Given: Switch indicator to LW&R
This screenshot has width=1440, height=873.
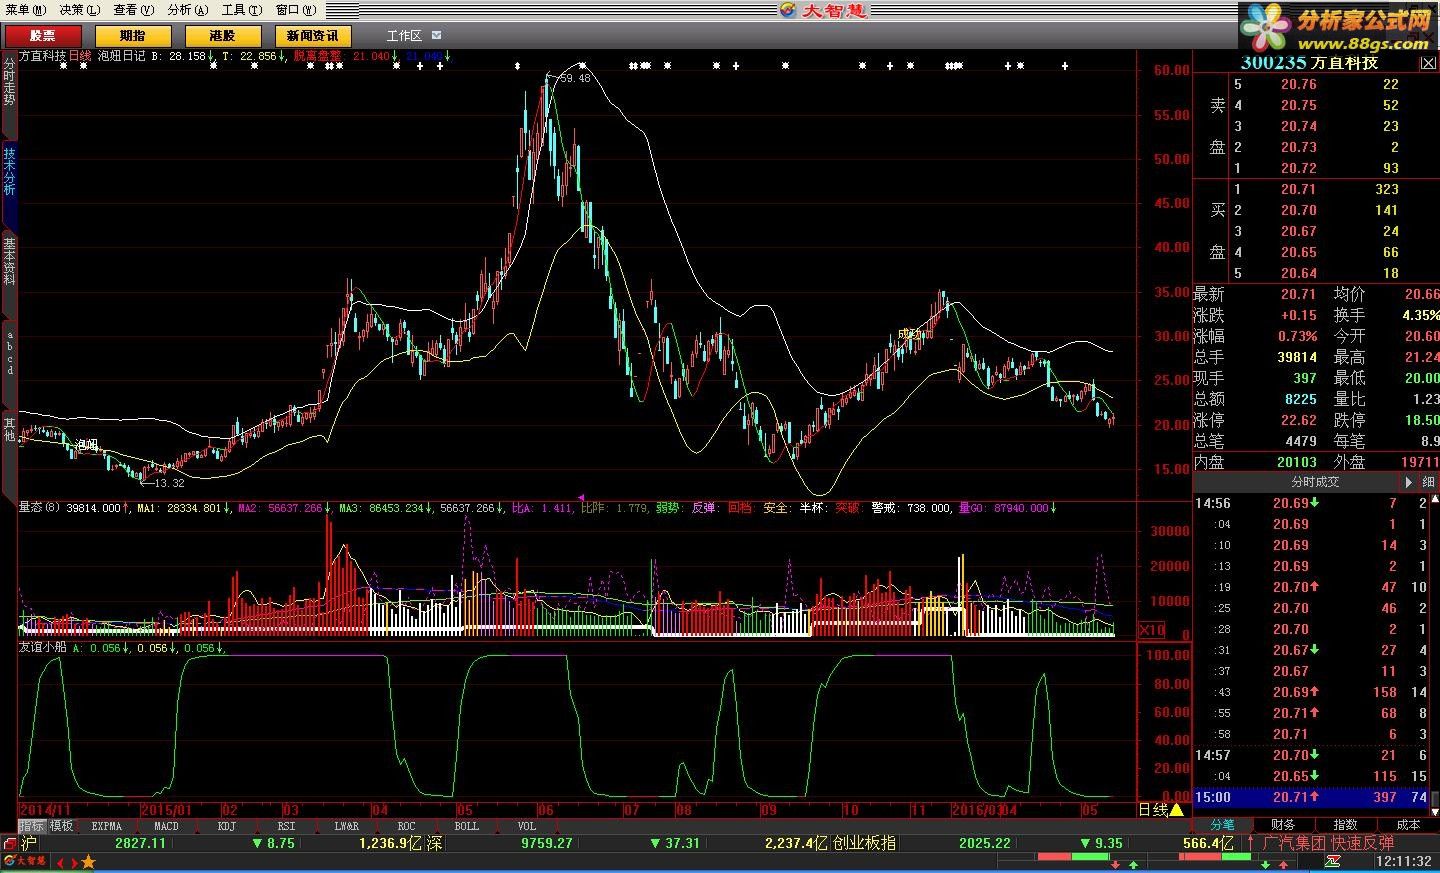Looking at the screenshot, I should pyautogui.click(x=346, y=826).
